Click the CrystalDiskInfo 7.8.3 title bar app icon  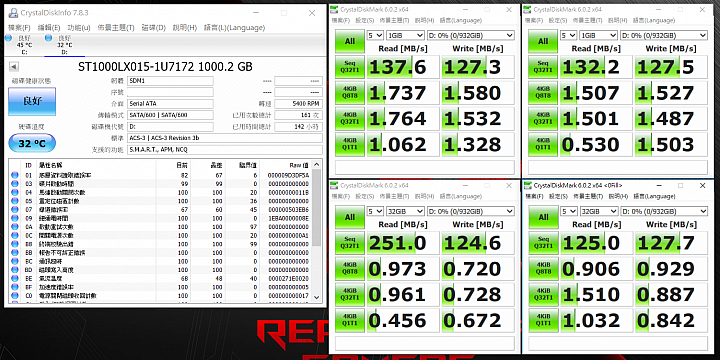coord(13,13)
